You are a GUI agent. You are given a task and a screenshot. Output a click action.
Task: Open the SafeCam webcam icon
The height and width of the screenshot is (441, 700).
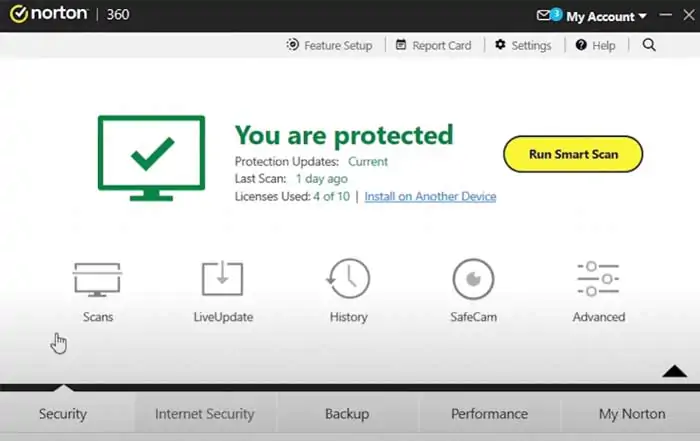click(x=474, y=279)
